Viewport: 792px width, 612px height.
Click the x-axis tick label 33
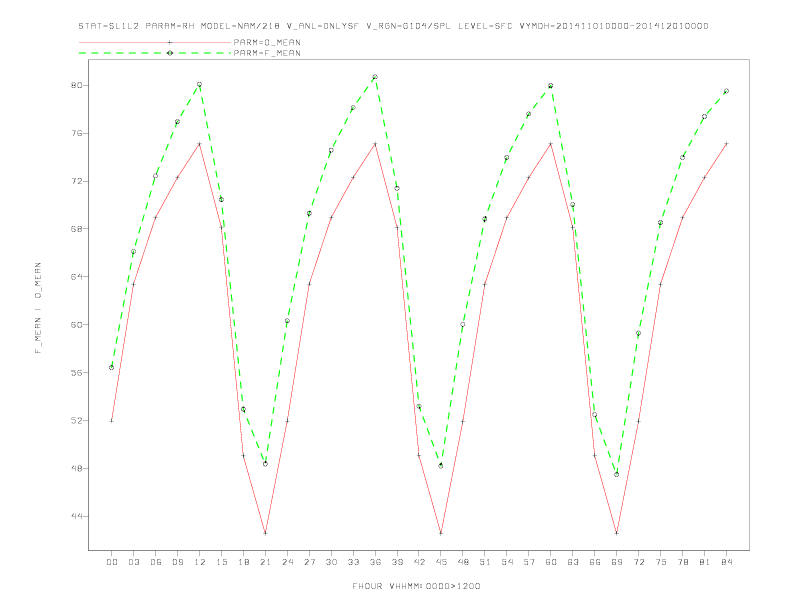click(x=353, y=562)
